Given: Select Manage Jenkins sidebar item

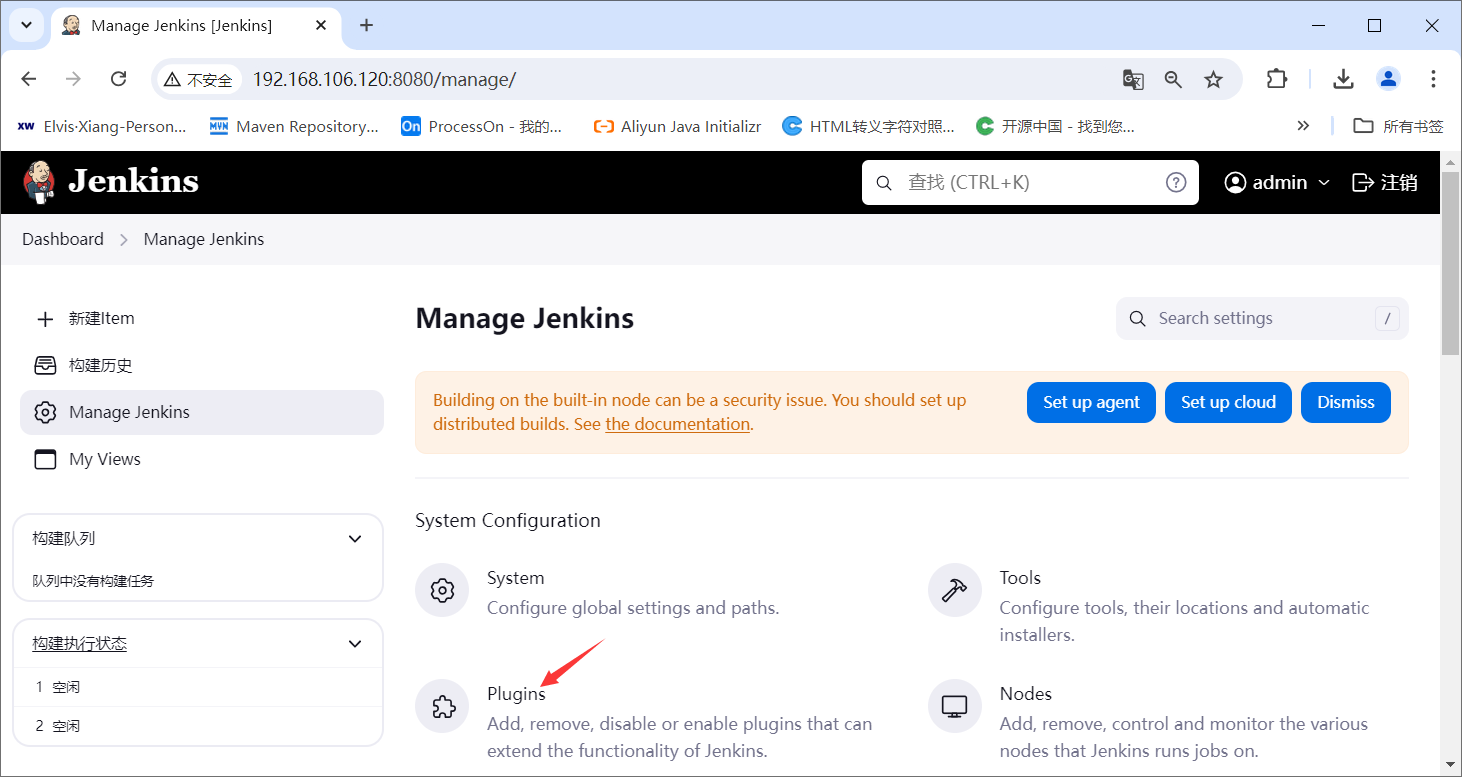Looking at the screenshot, I should click(x=202, y=412).
